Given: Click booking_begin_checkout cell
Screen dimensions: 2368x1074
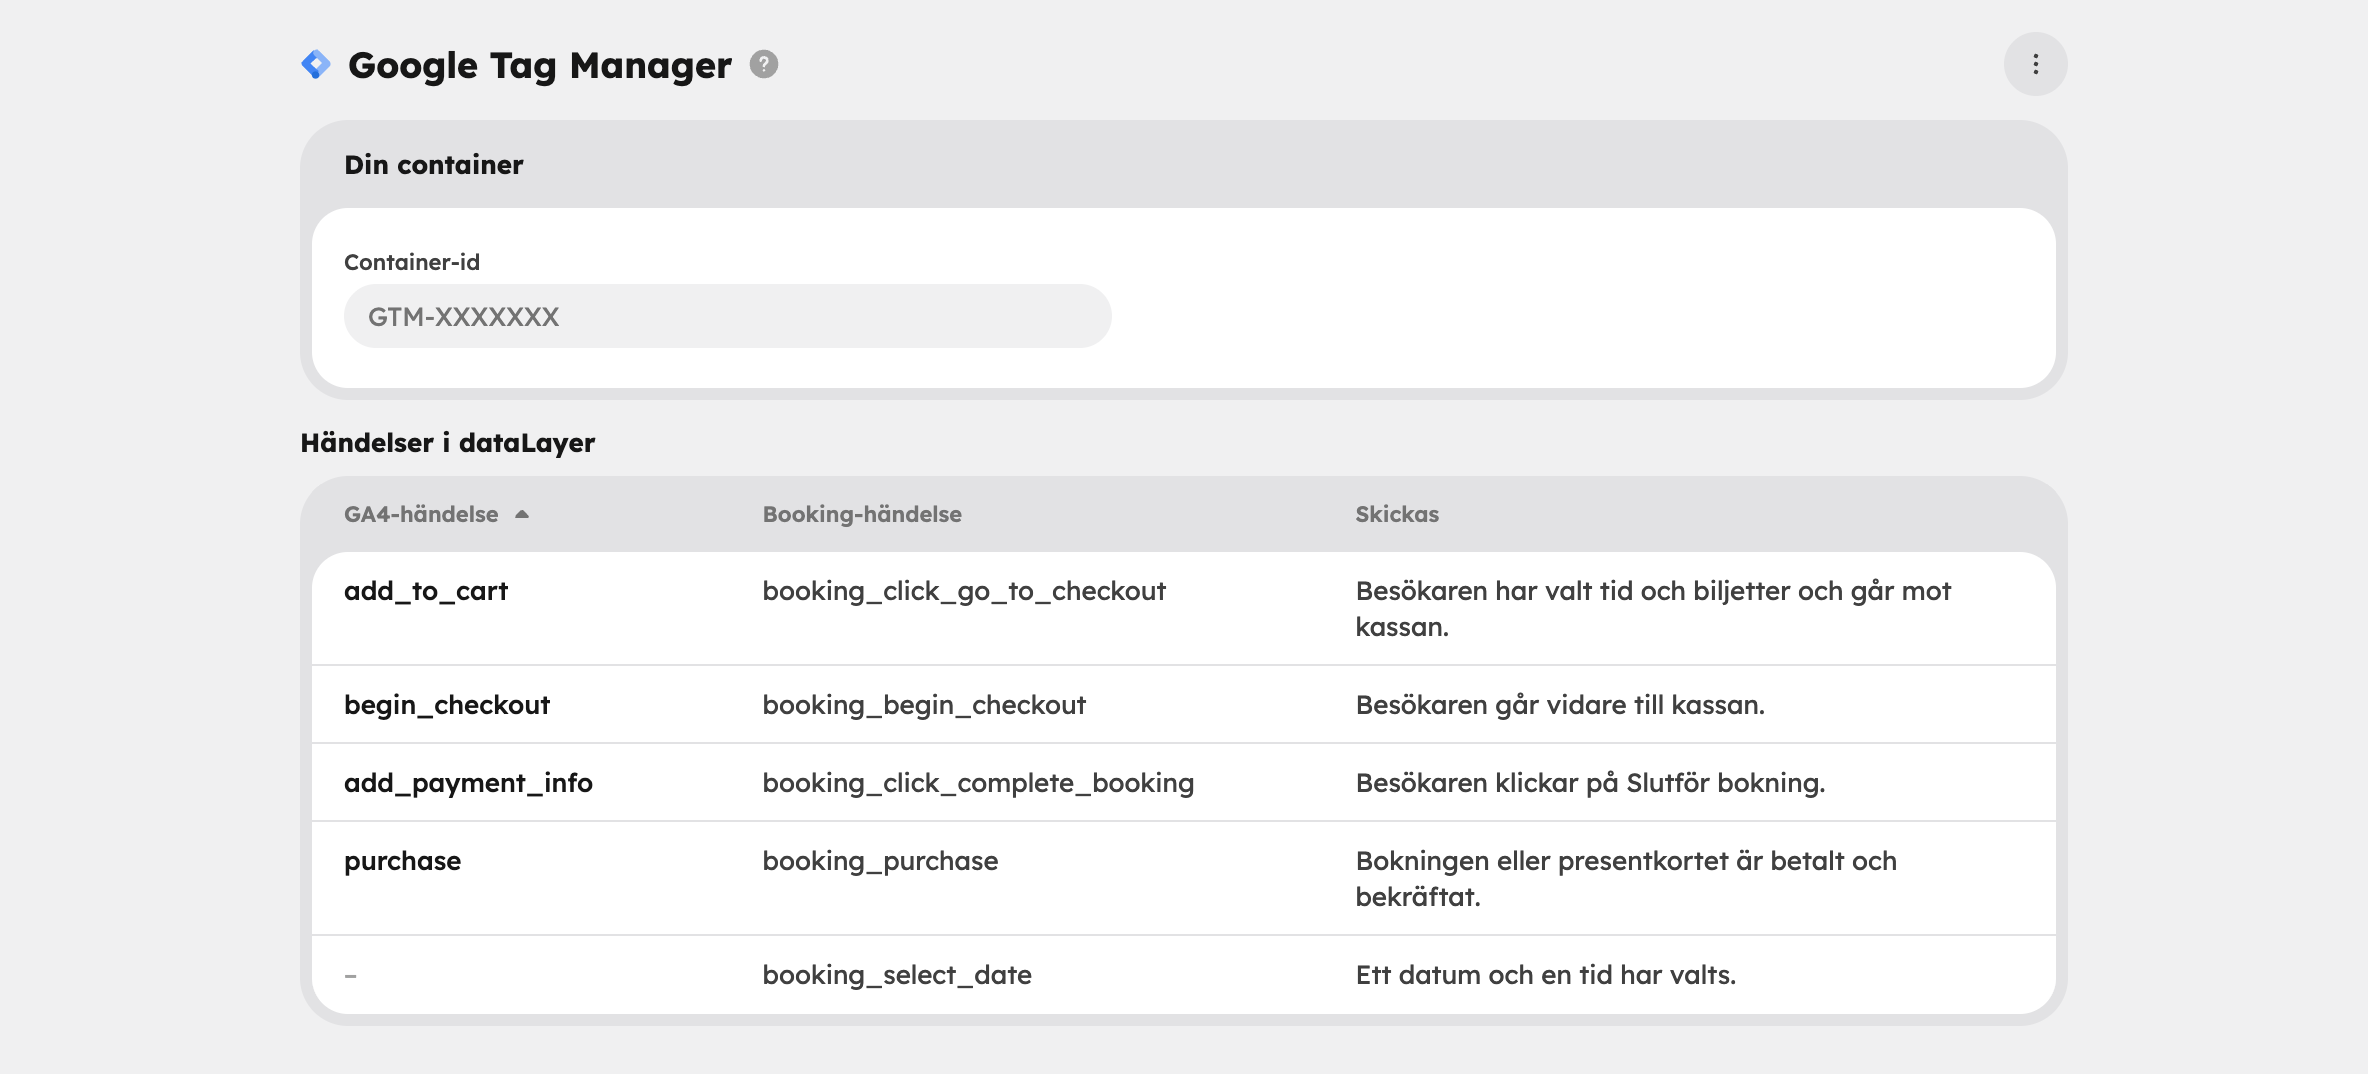Looking at the screenshot, I should [x=924, y=705].
